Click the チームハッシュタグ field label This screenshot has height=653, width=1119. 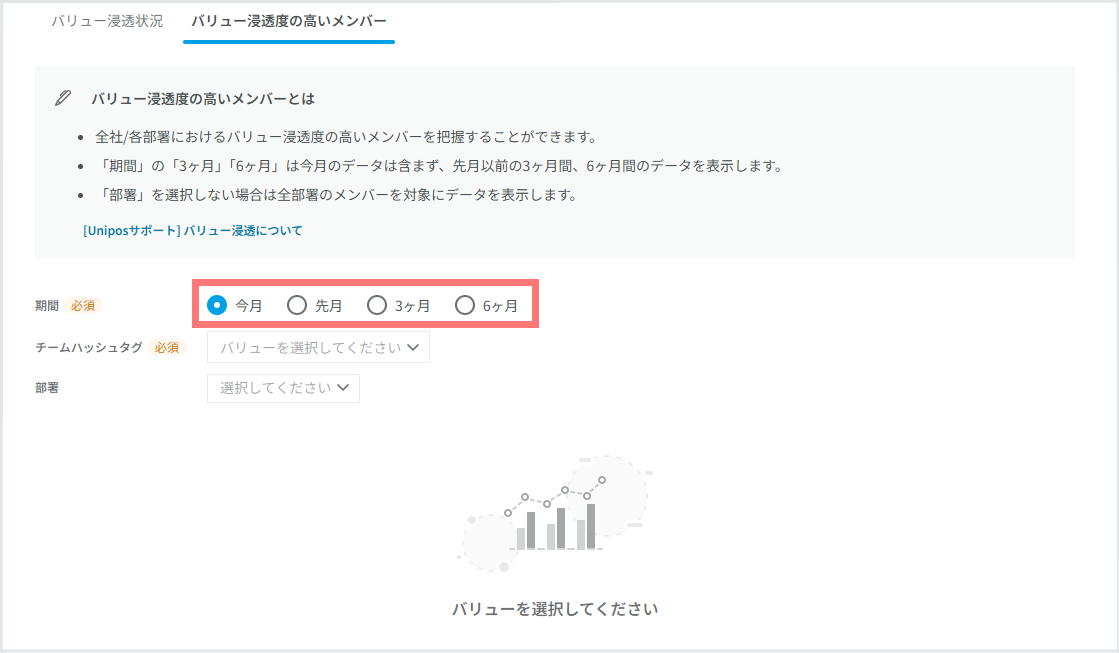(x=89, y=348)
